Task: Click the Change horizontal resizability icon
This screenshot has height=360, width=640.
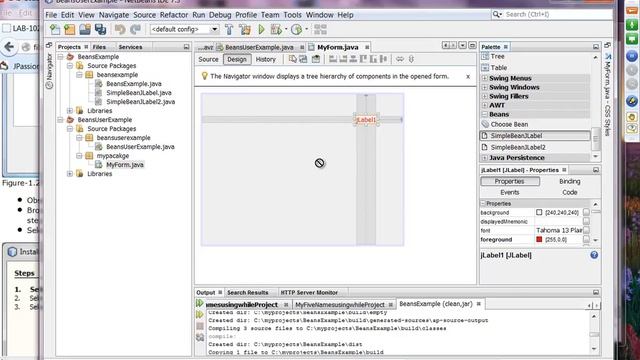Action: 400,59
